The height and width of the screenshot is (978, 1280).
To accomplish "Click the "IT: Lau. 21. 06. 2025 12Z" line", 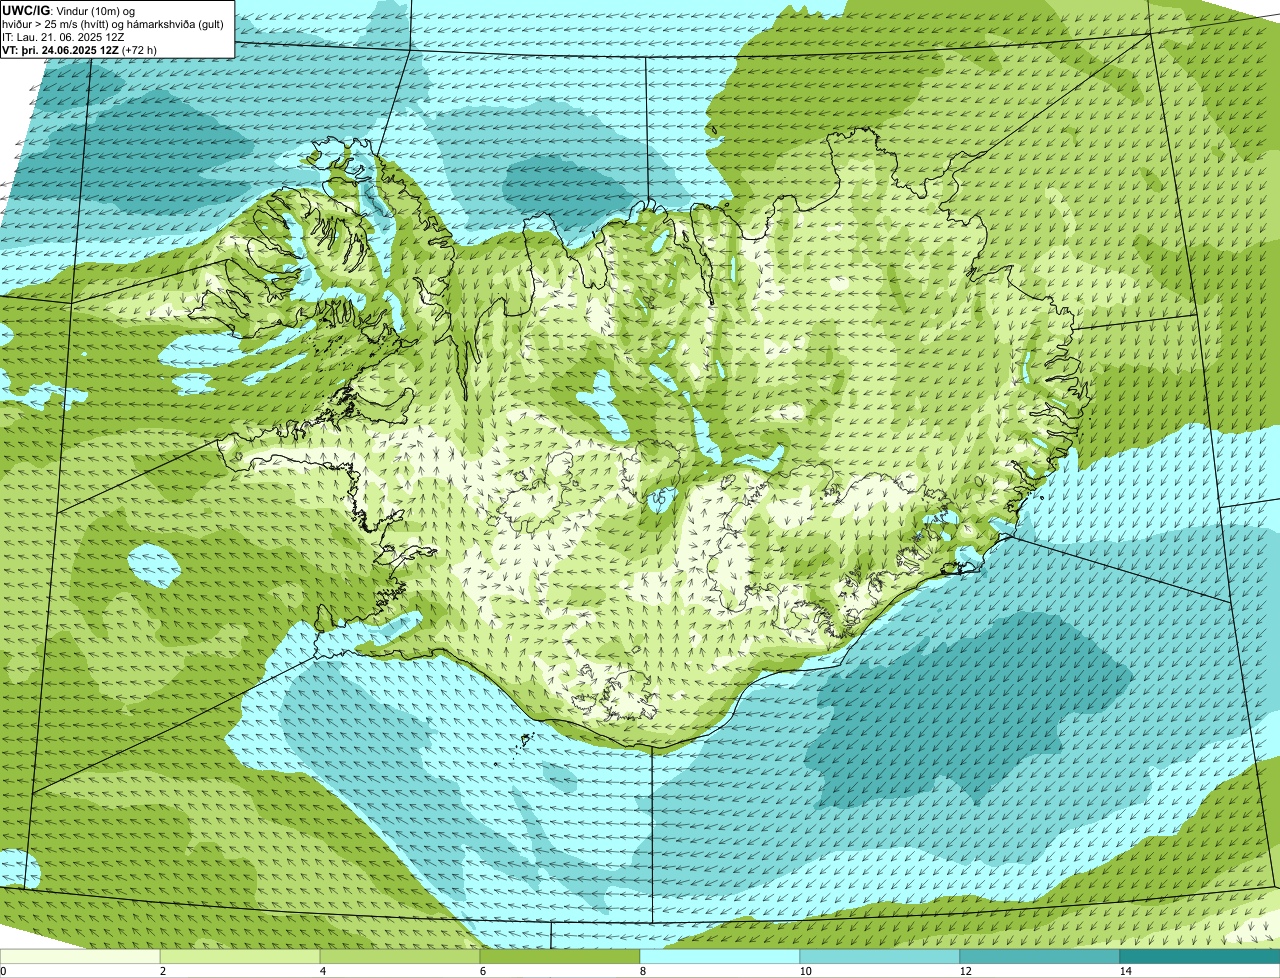I will 64,36.
